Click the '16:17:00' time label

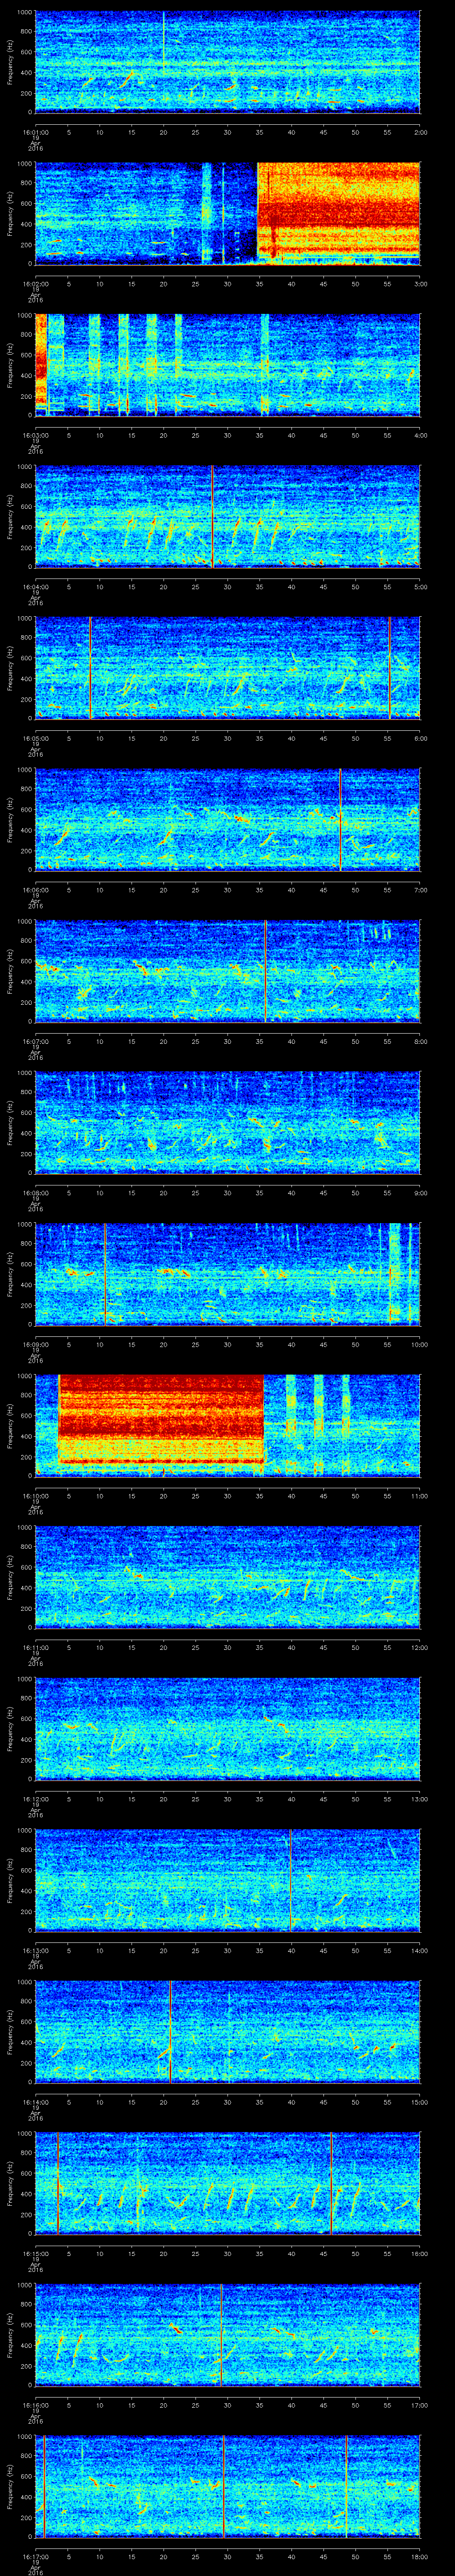35,2555
